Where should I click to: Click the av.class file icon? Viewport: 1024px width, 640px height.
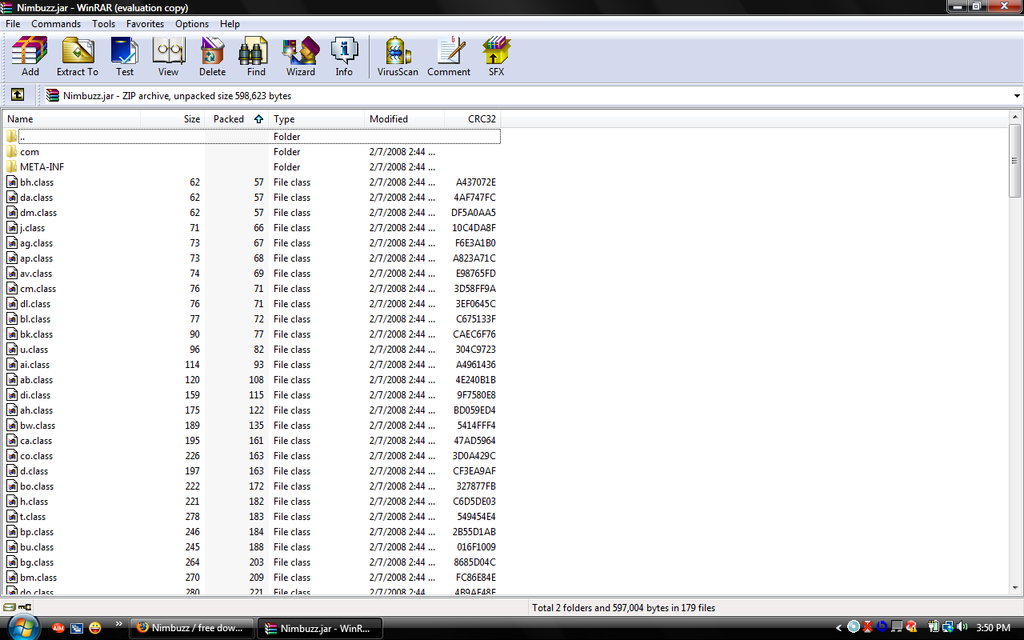(12, 274)
